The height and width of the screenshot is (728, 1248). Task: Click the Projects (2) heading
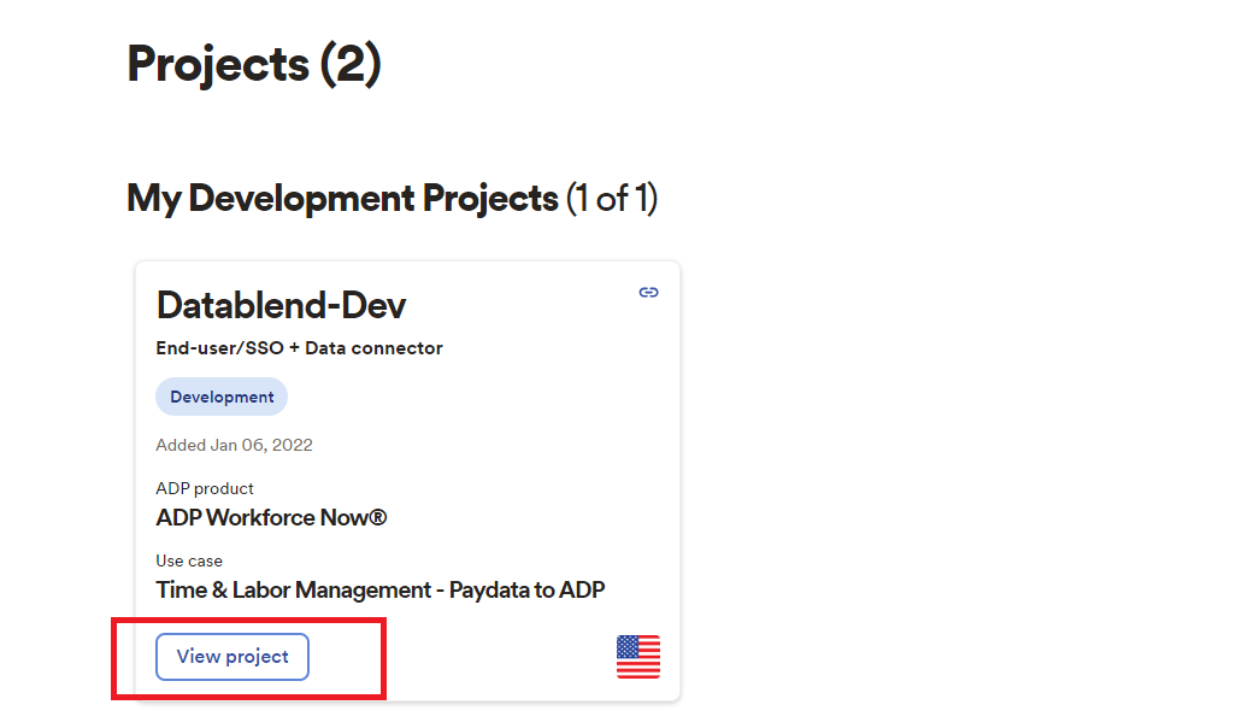click(253, 63)
